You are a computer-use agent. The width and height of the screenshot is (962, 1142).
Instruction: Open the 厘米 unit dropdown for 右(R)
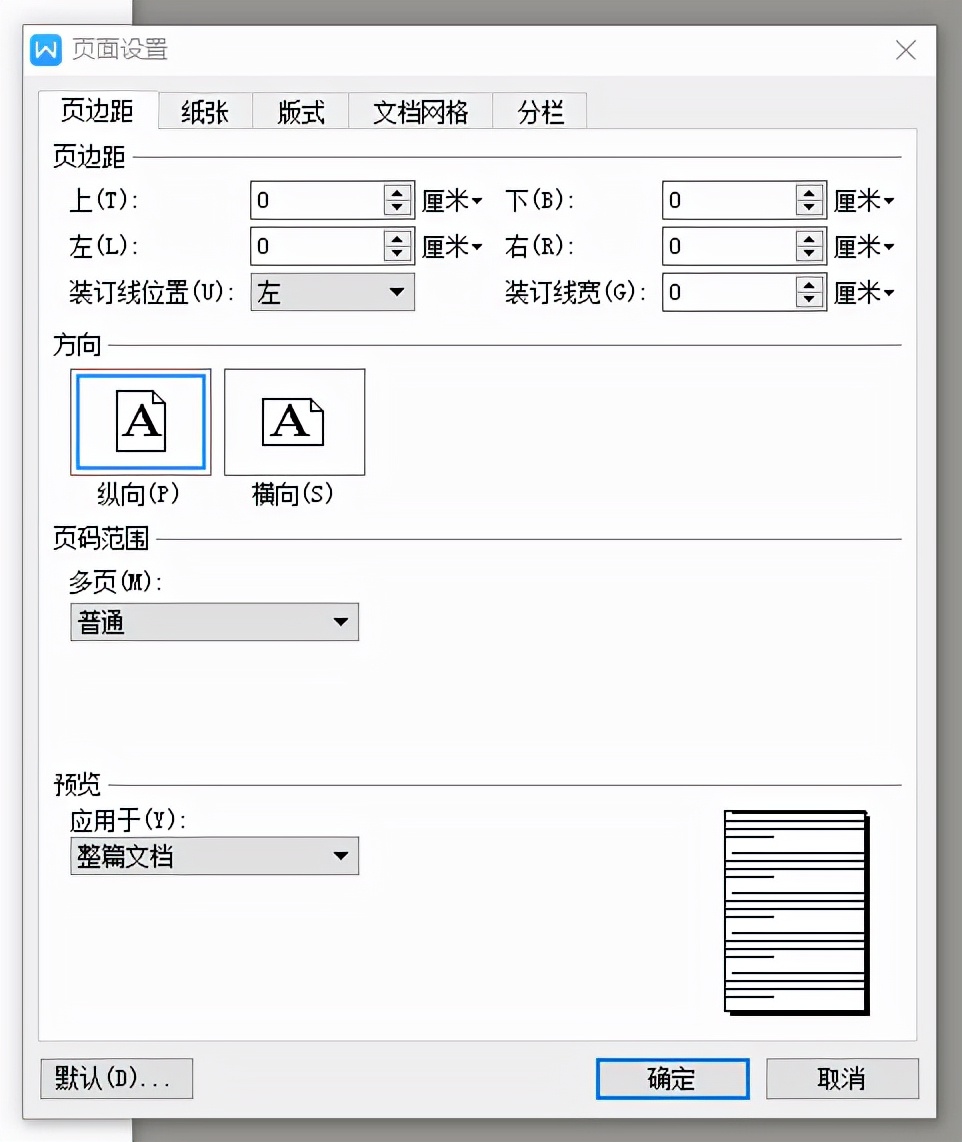[864, 247]
